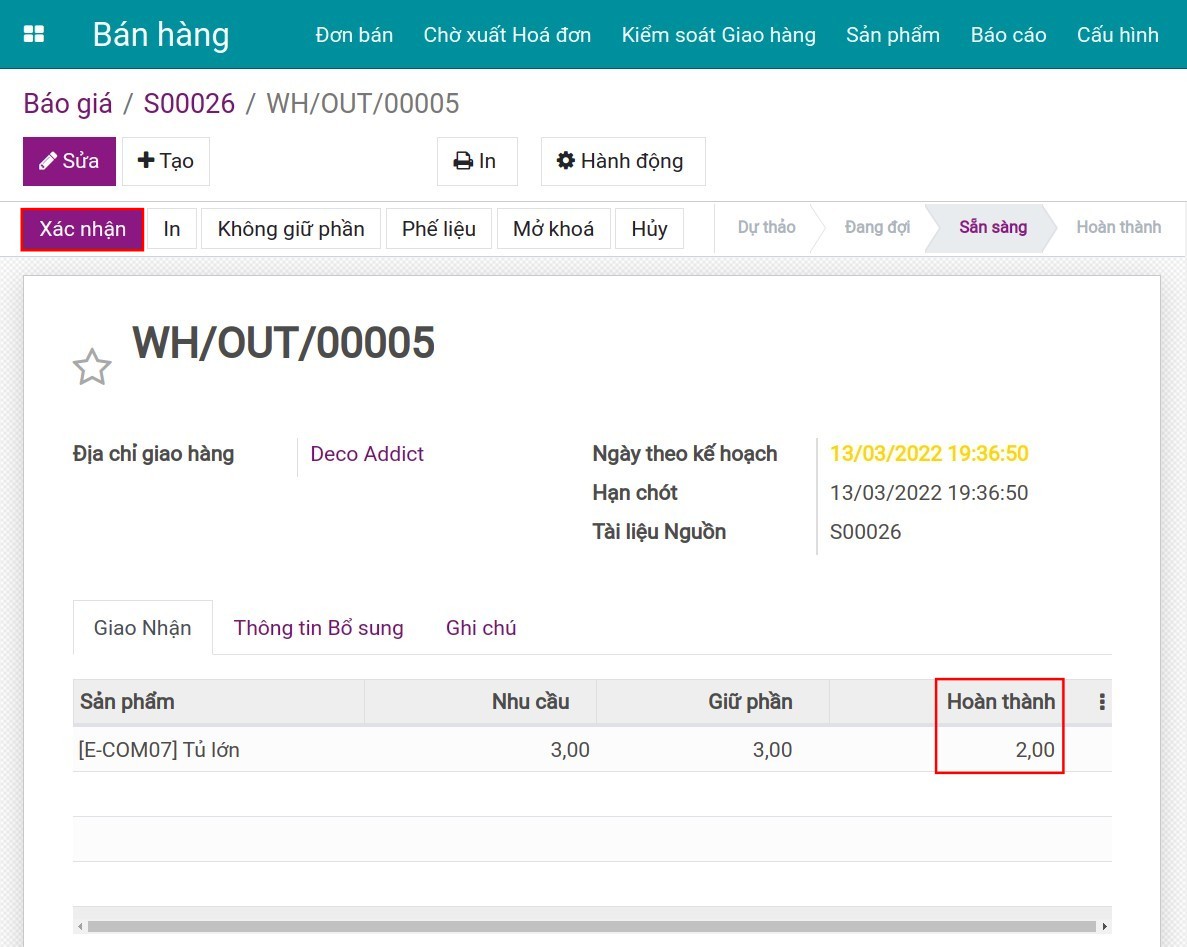Mark WH/OUT/00005 as favorite with star
Screen dimensions: 1187x947
coord(92,367)
